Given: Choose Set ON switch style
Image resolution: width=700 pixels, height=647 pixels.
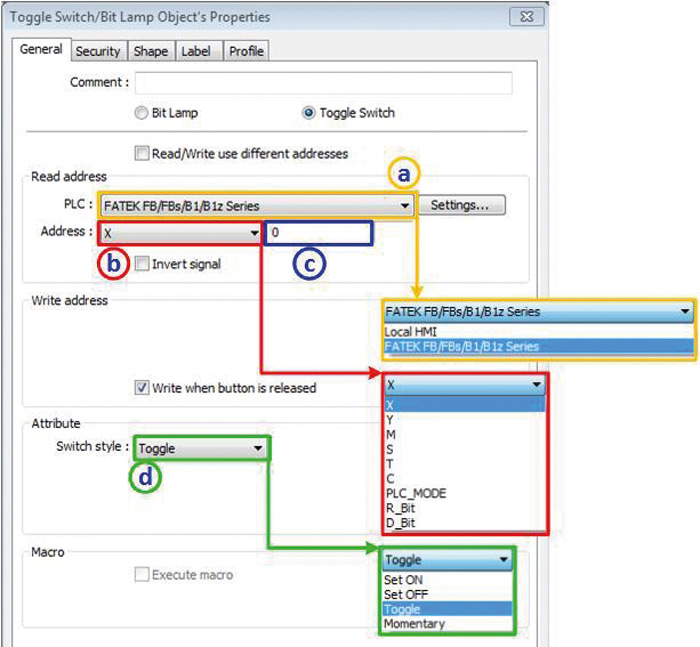Looking at the screenshot, I should [447, 580].
